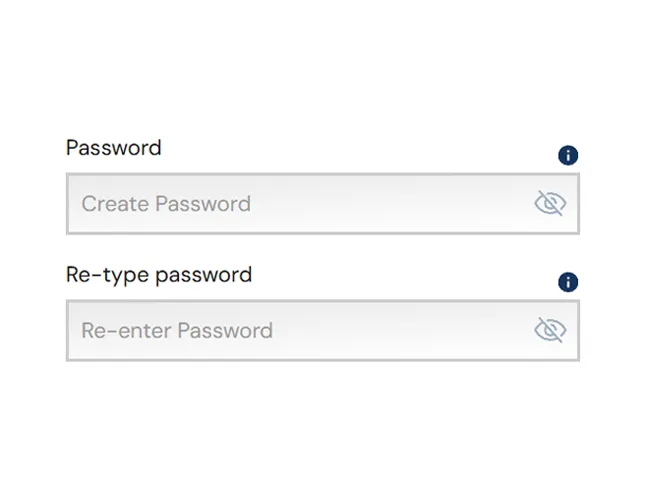Select the Re-enter Password placeholder text

177,331
